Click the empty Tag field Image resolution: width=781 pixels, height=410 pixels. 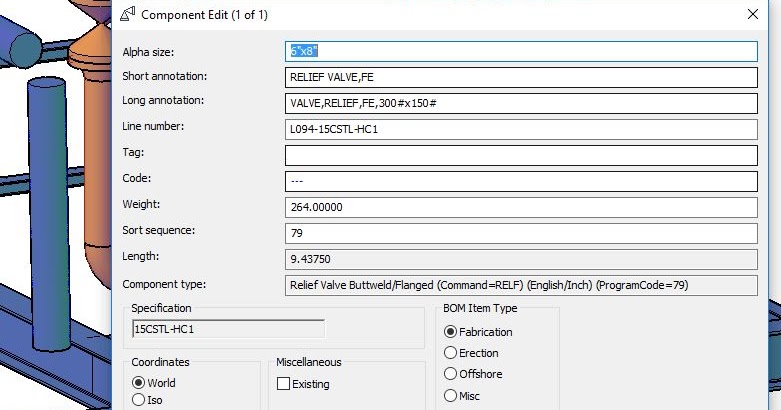click(x=520, y=155)
